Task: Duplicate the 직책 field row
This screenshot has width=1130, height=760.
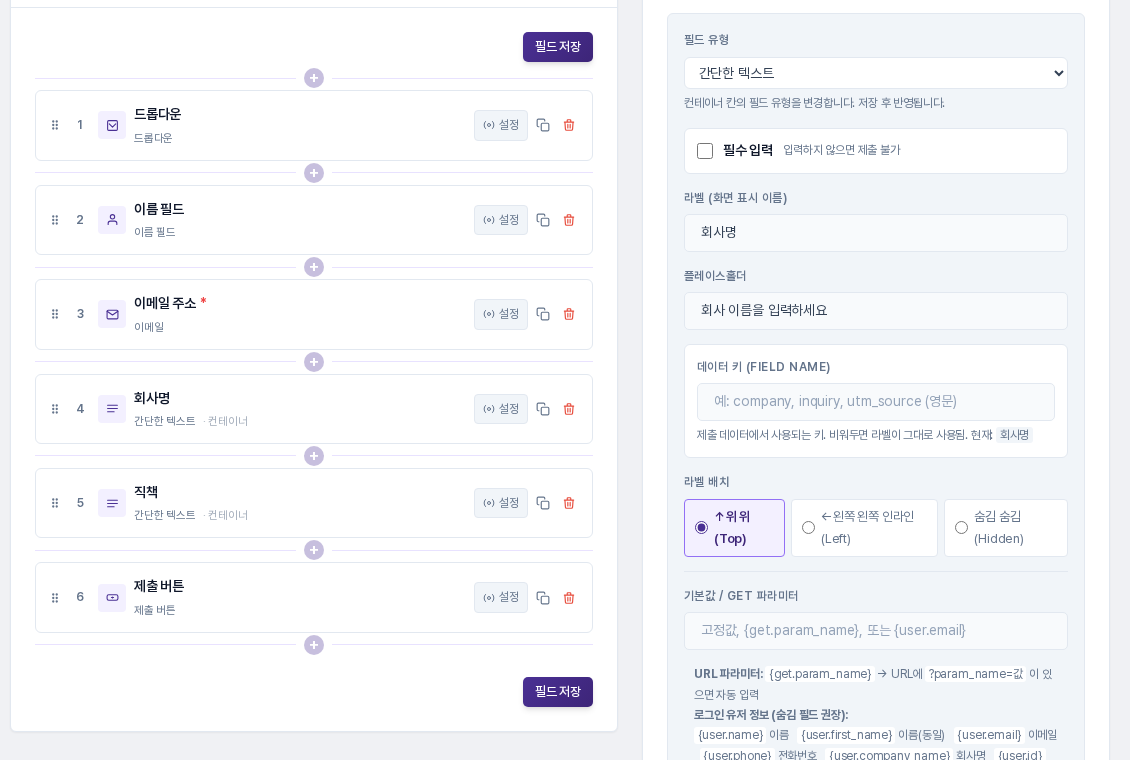Action: (x=543, y=503)
